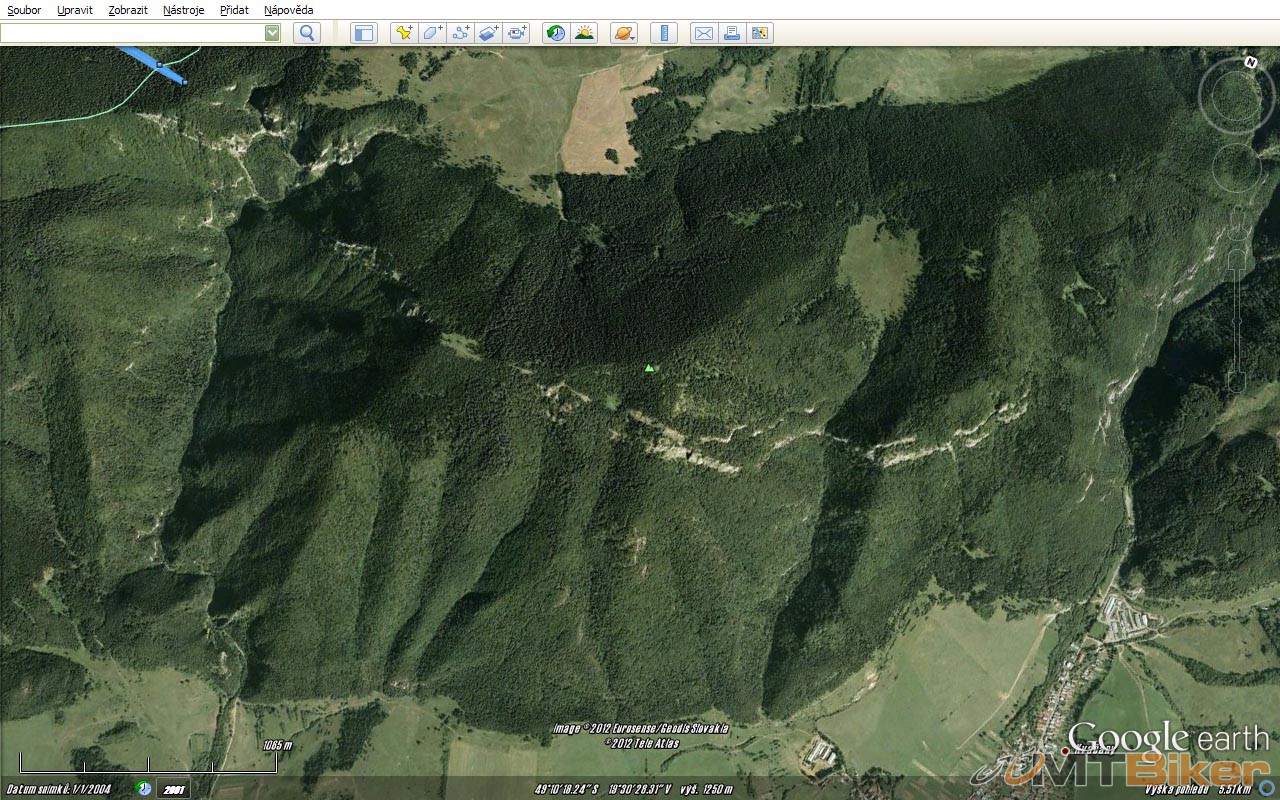Open the ruler measurement tool

(664, 33)
